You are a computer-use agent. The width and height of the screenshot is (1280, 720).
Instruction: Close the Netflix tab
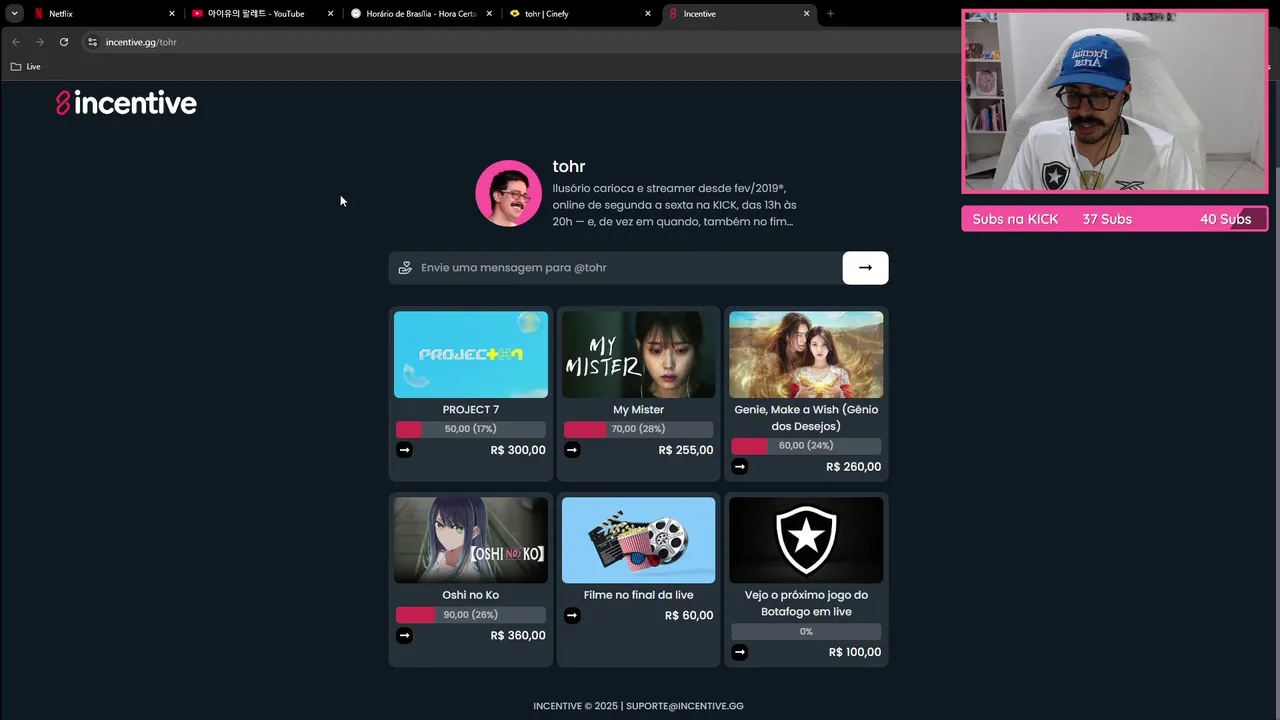[x=172, y=14]
